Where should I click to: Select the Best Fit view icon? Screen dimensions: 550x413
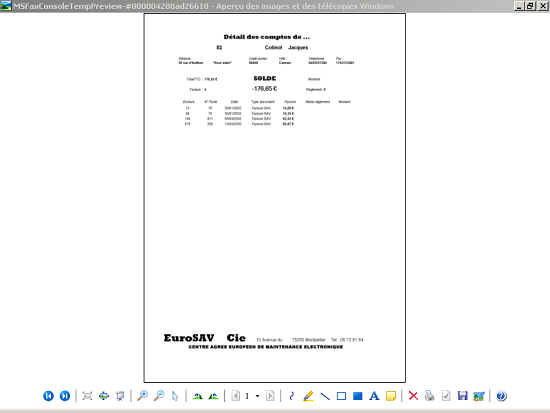point(87,396)
